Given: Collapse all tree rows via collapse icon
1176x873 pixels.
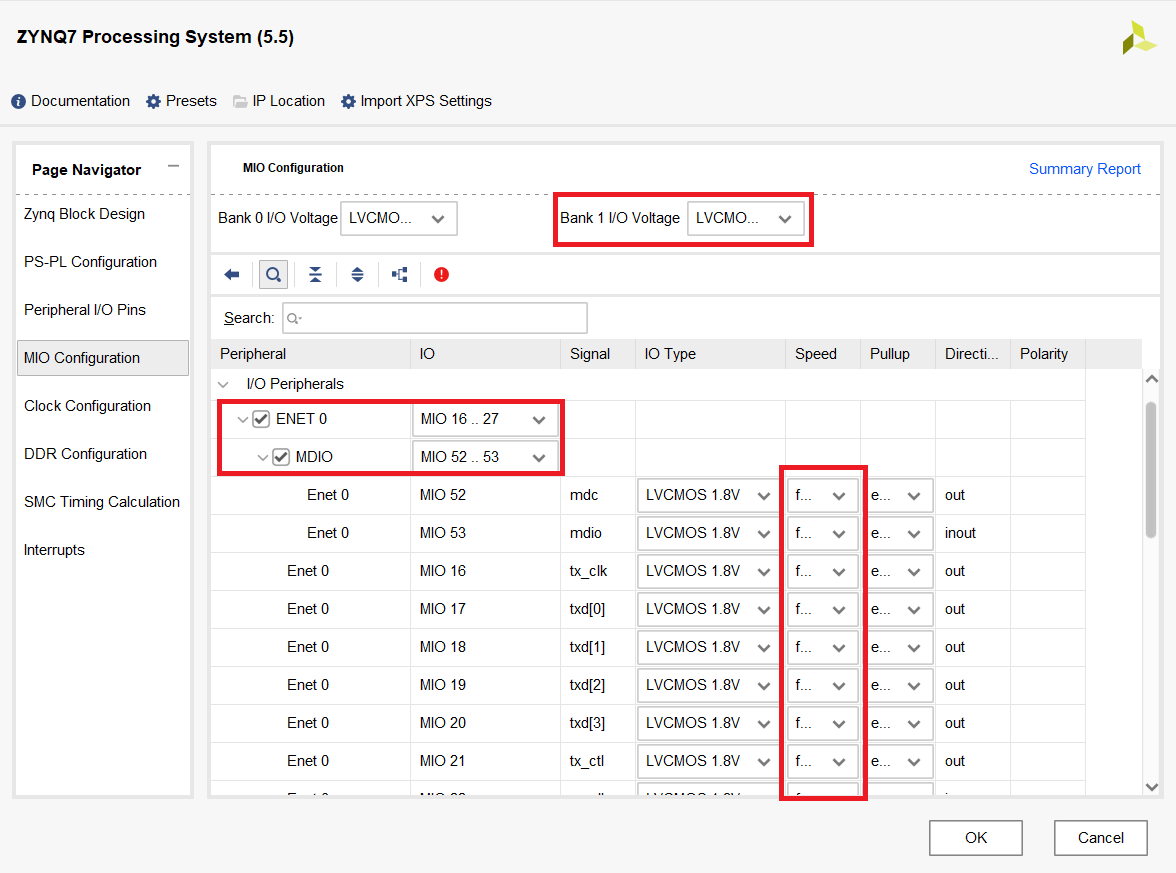Looking at the screenshot, I should tap(315, 274).
